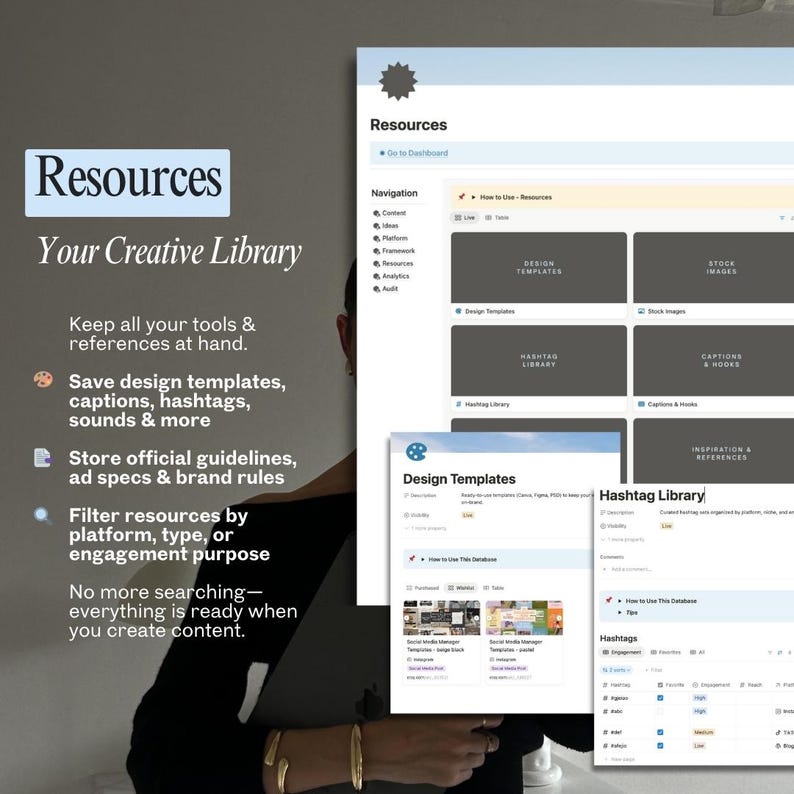Switch to the Table view tab in Design Templates
The width and height of the screenshot is (794, 794).
[493, 588]
